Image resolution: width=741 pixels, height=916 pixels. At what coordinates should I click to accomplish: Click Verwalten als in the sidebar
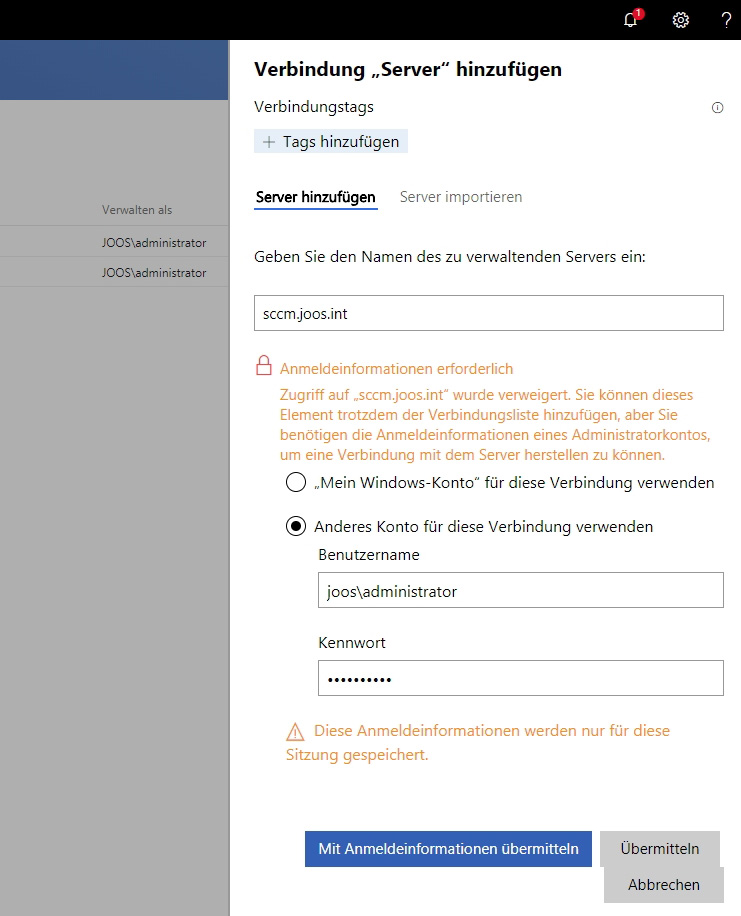[x=136, y=210]
